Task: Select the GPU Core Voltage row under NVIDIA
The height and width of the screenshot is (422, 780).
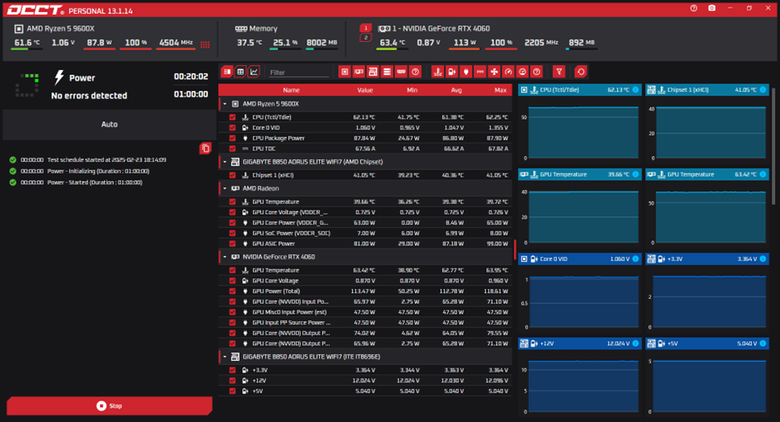Action: pyautogui.click(x=365, y=281)
